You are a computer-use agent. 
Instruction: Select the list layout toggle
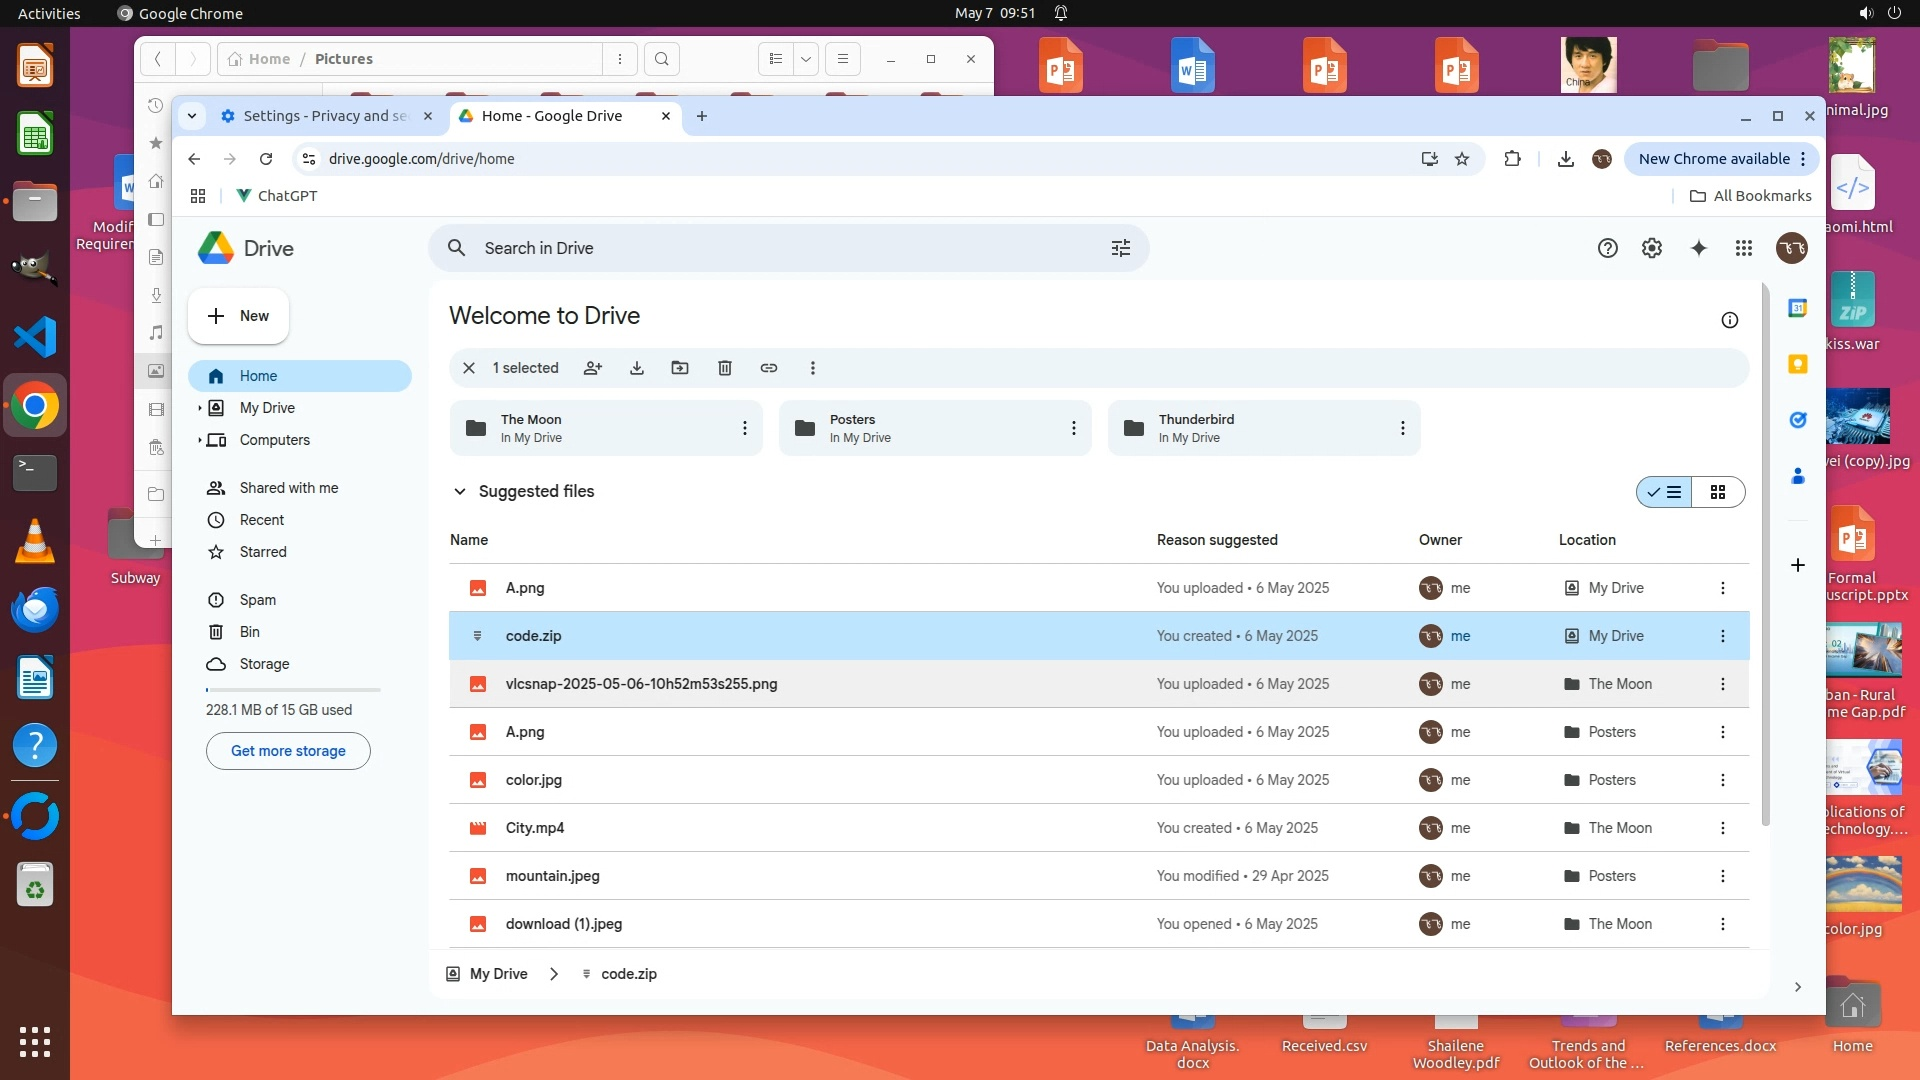click(x=1665, y=492)
